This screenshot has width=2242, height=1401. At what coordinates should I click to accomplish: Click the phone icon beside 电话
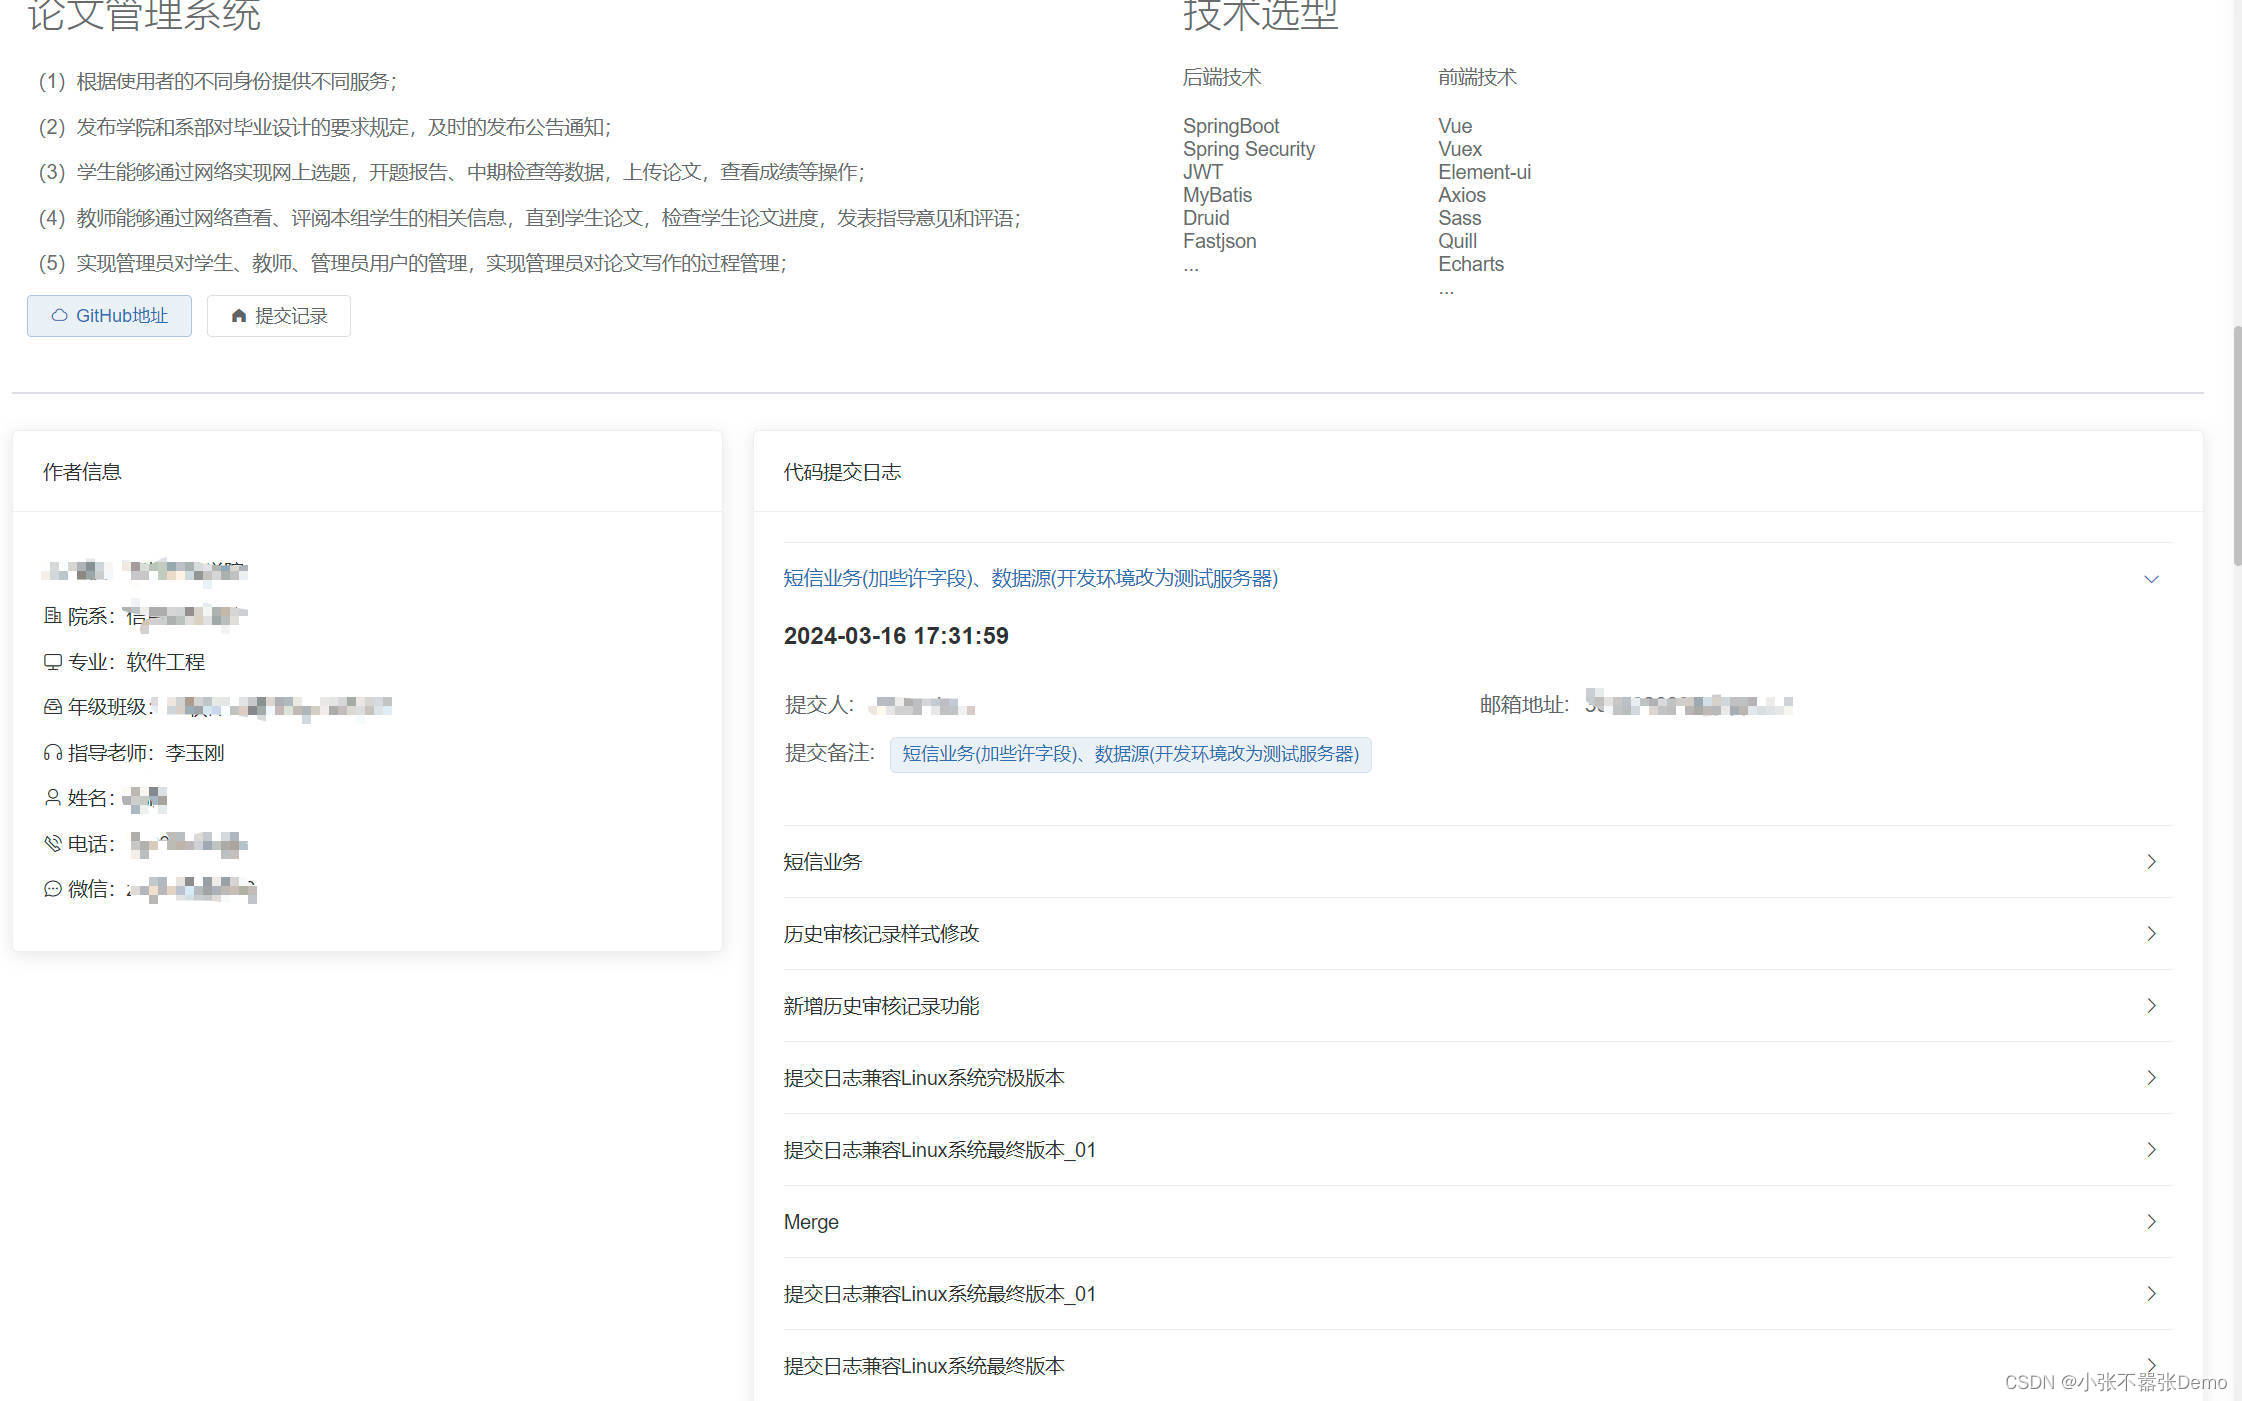52,844
